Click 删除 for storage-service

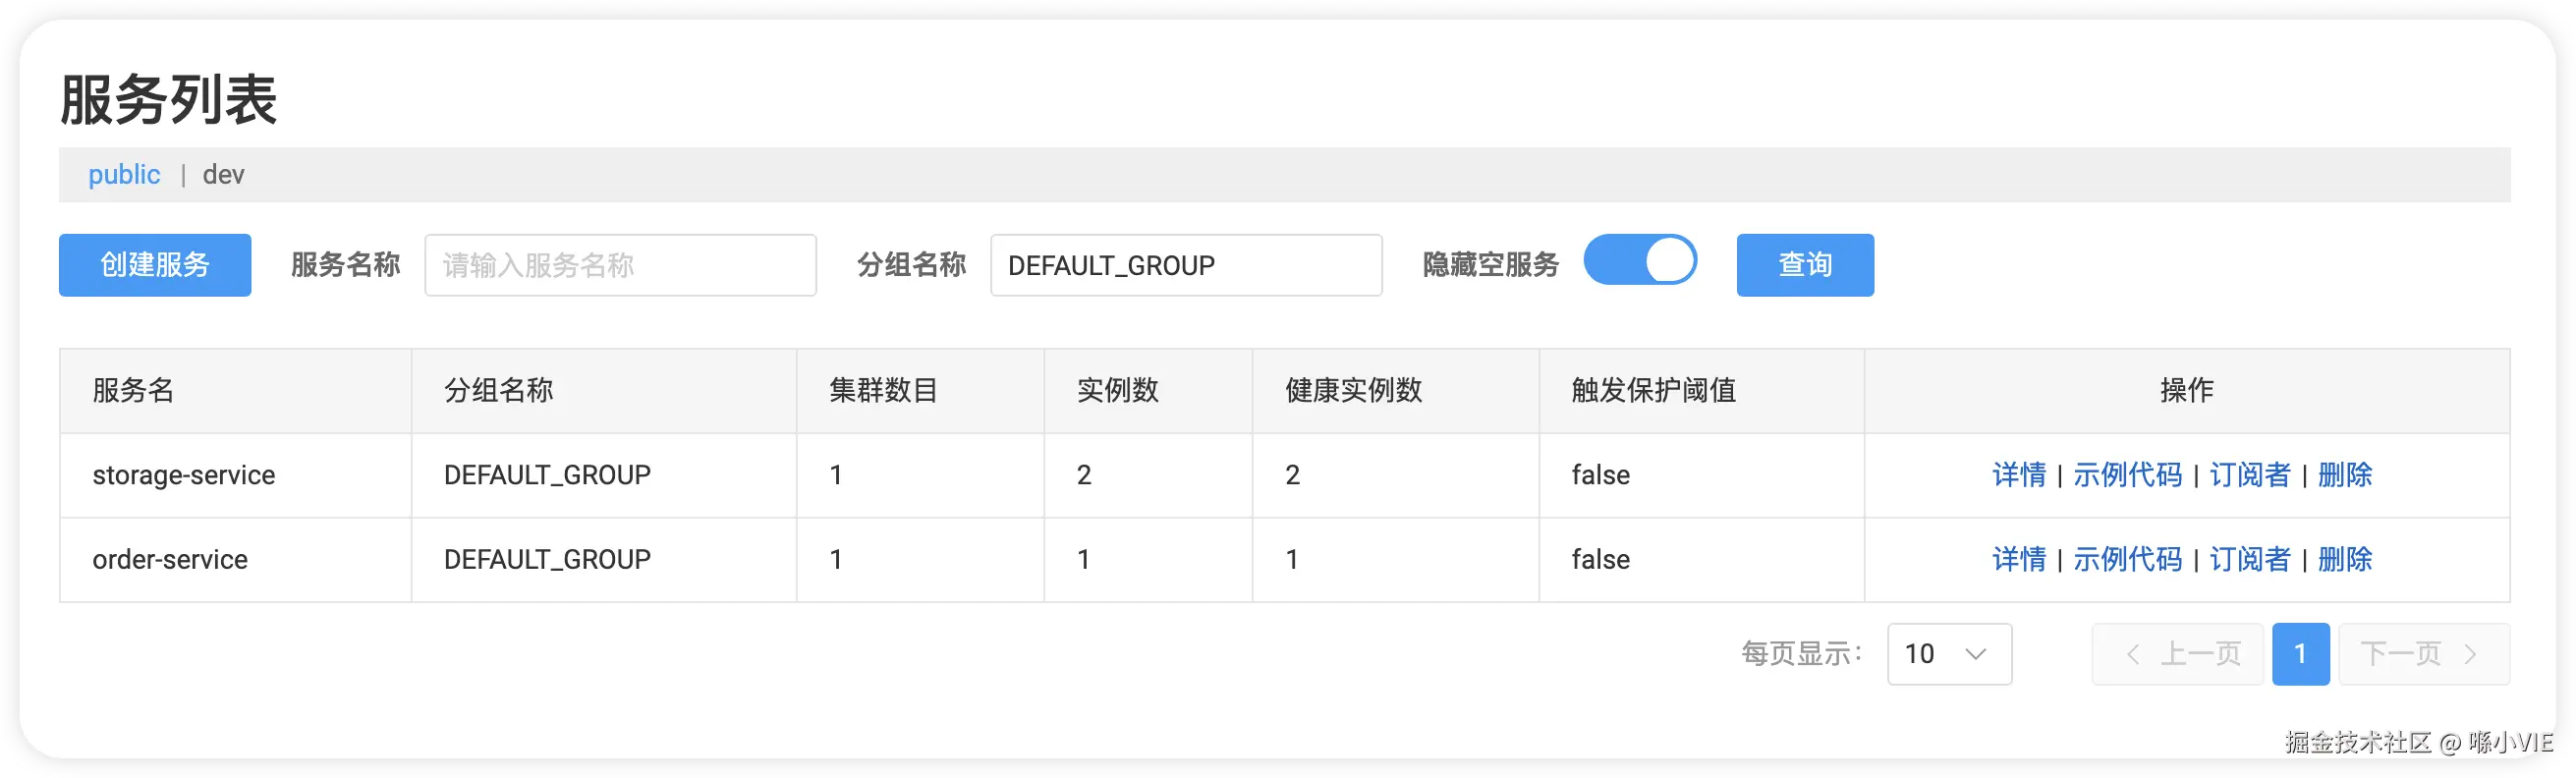pyautogui.click(x=2344, y=475)
